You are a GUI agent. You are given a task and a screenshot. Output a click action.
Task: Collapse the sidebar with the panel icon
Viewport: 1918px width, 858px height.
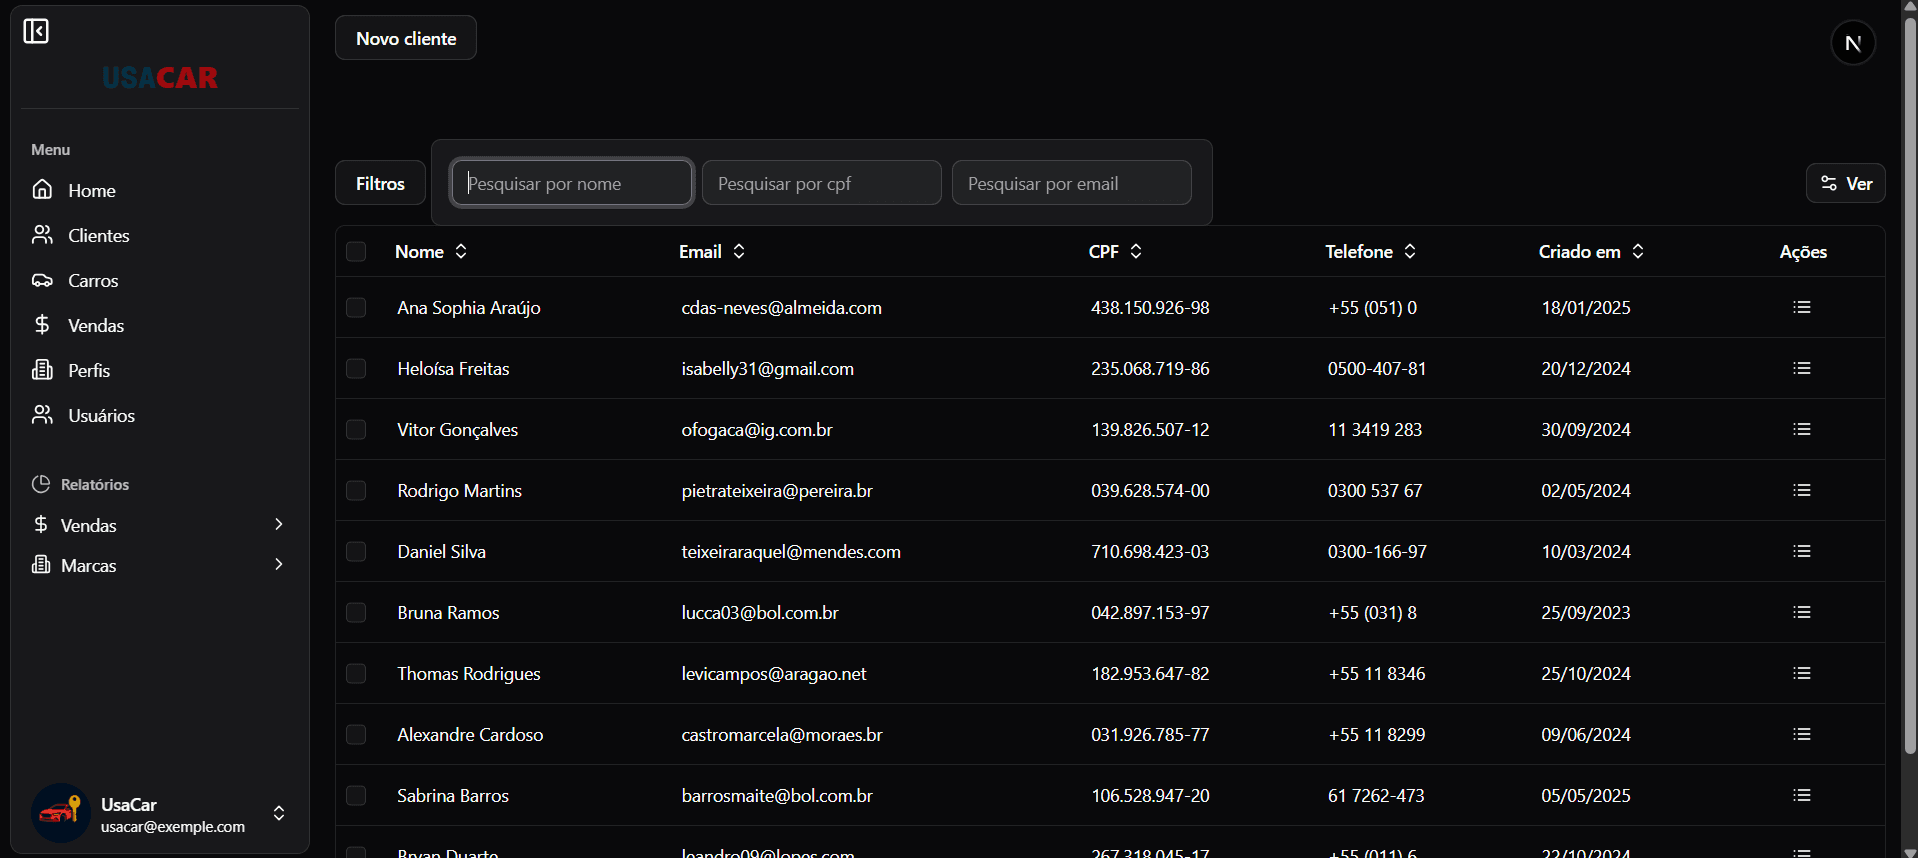[36, 32]
